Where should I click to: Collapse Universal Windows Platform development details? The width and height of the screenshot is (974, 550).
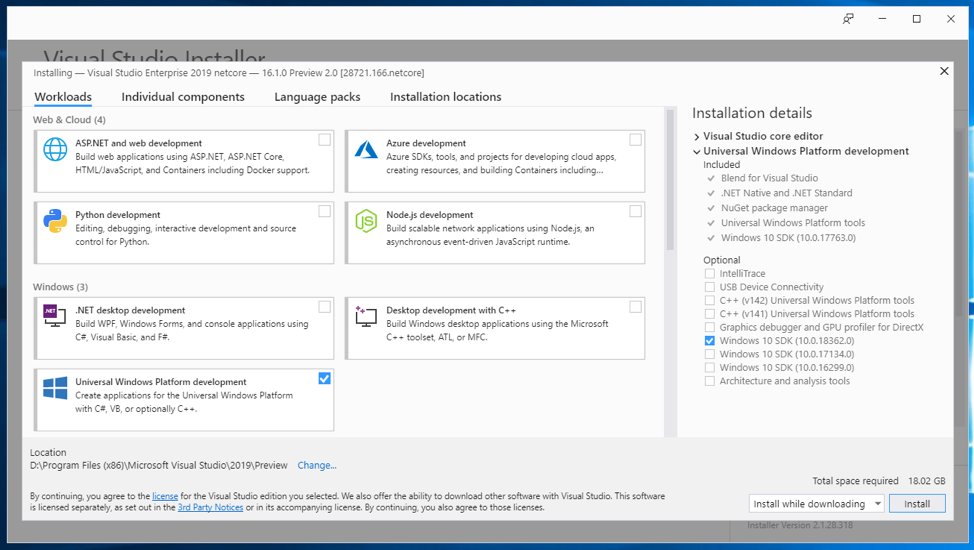tap(697, 152)
